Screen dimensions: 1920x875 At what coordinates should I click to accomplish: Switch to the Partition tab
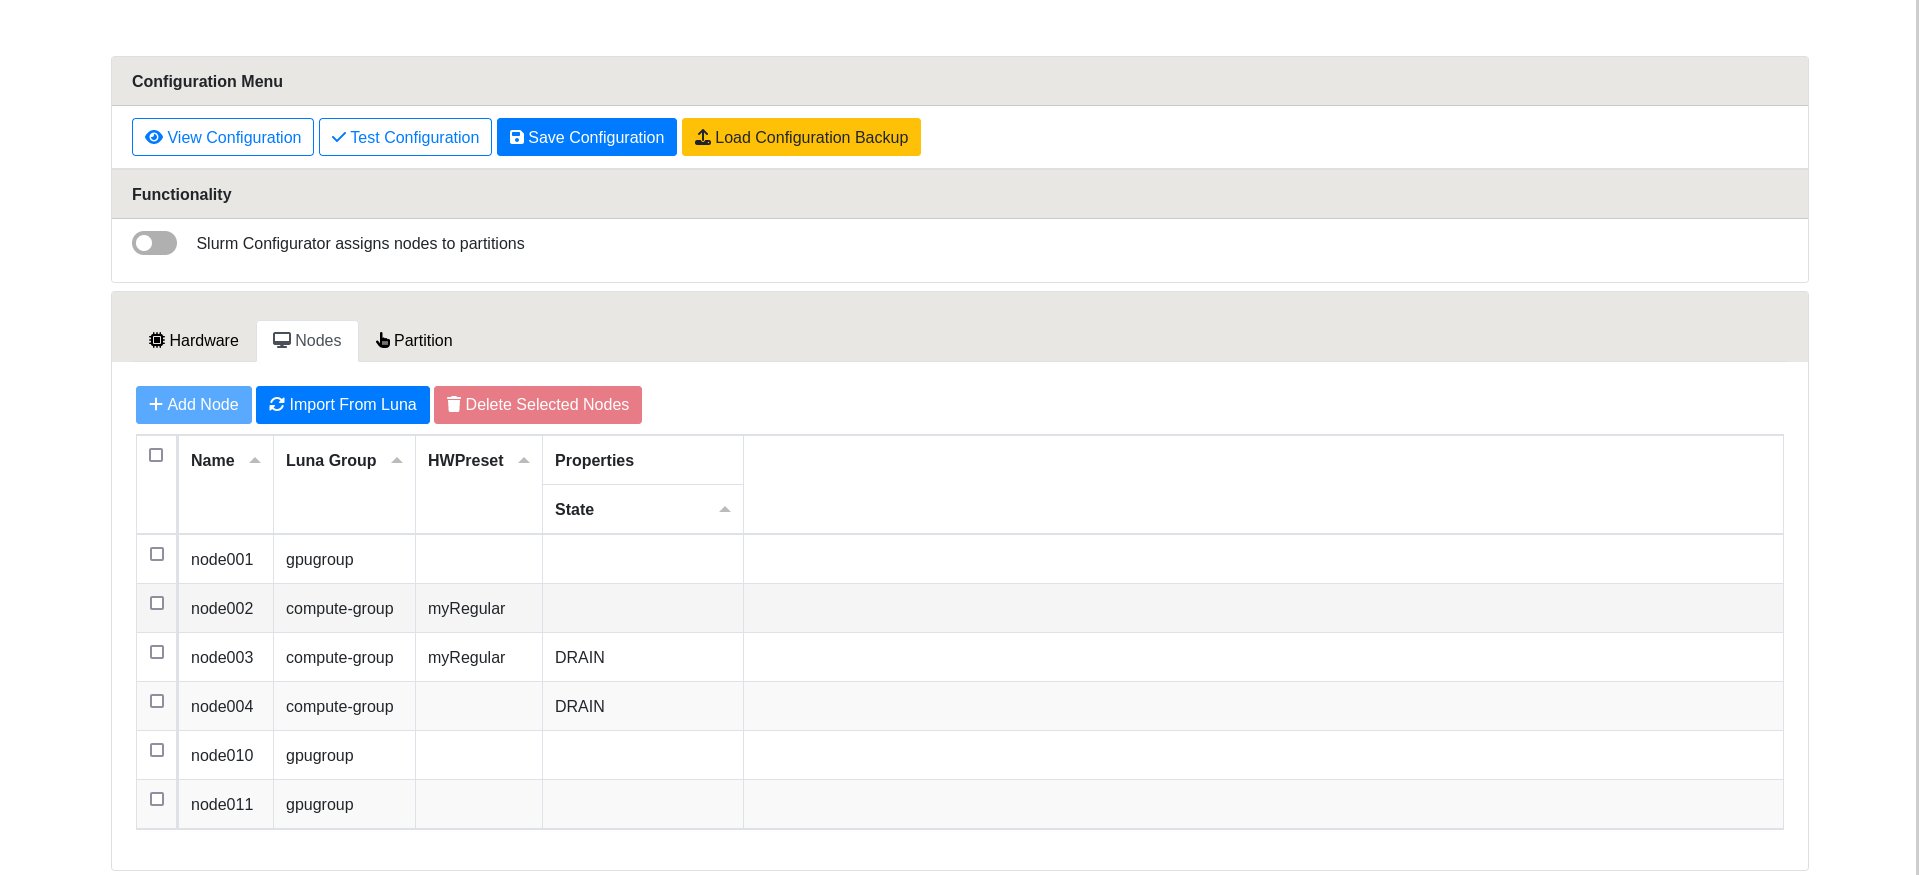(414, 340)
